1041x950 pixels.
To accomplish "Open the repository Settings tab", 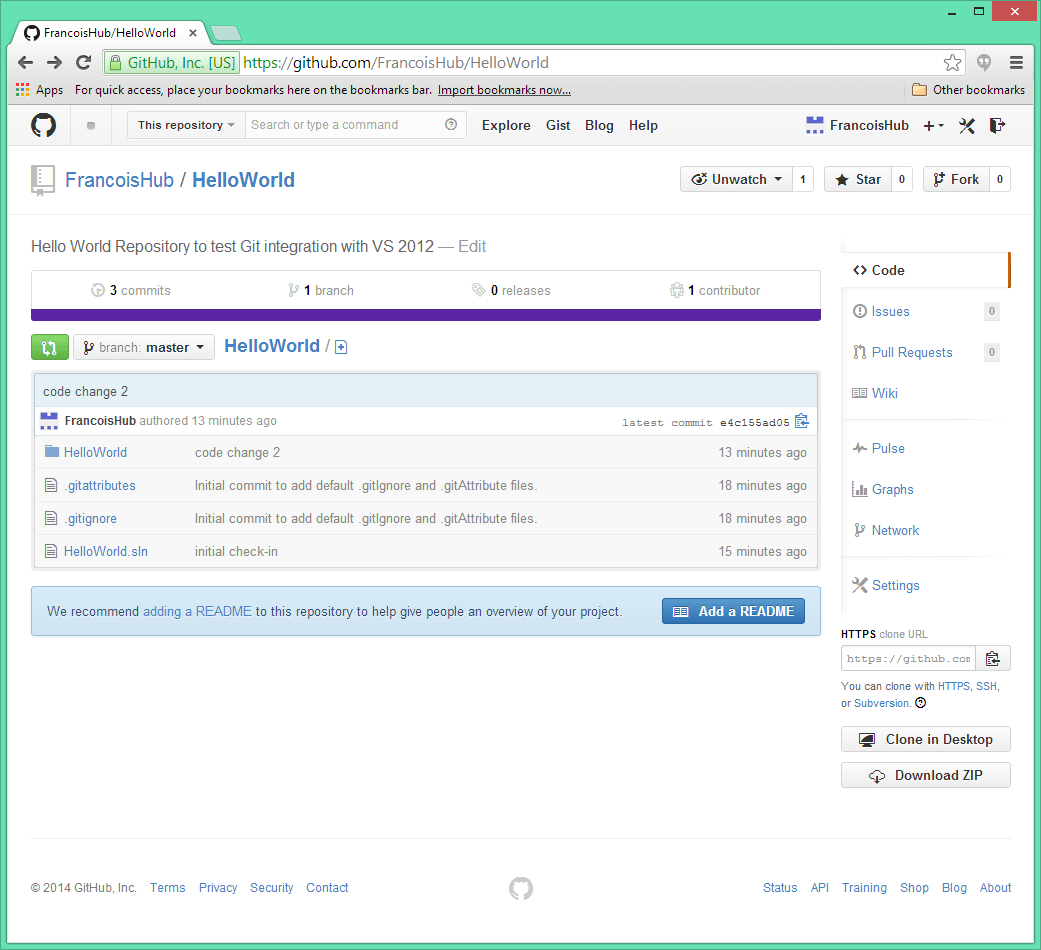I will coord(925,586).
